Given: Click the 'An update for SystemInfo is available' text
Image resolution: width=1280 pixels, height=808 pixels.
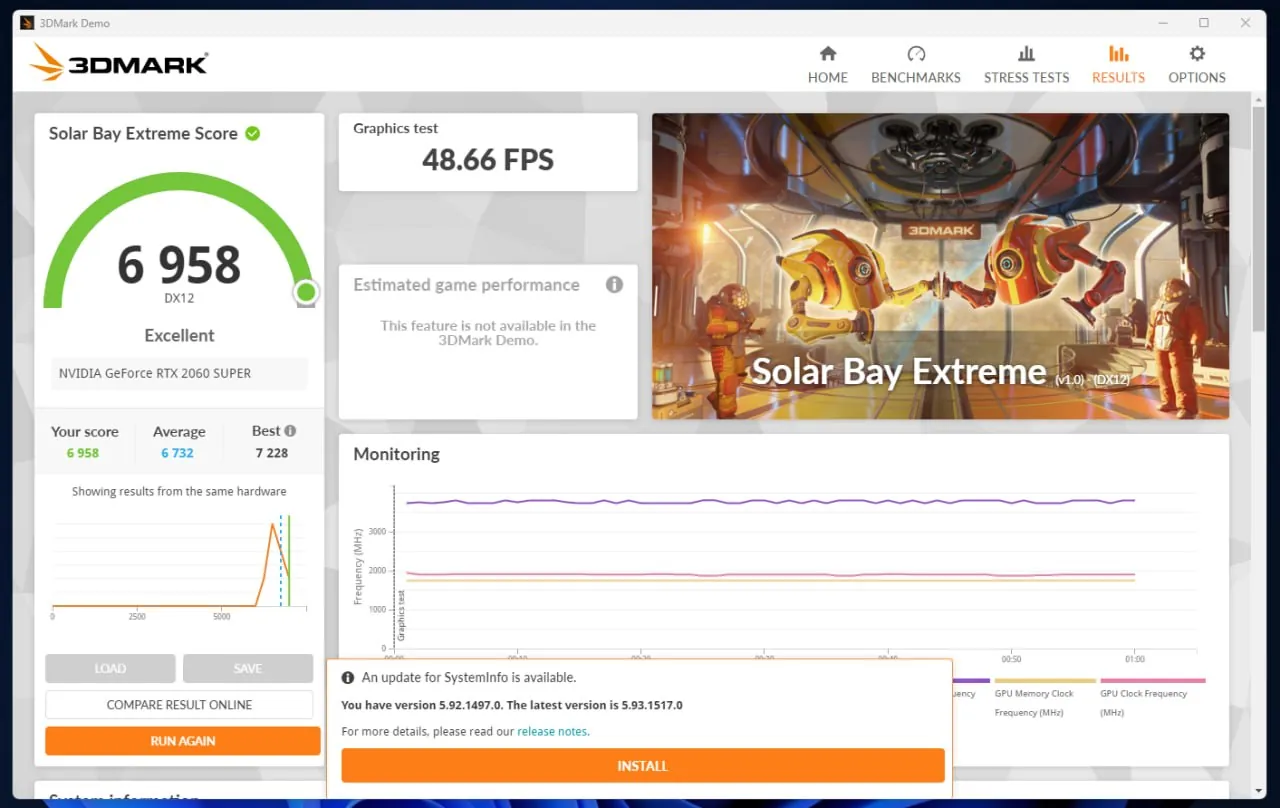Looking at the screenshot, I should [469, 677].
